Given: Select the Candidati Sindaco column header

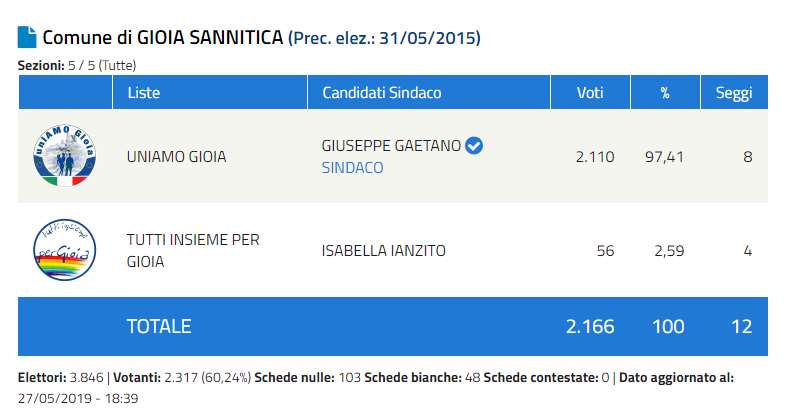Looking at the screenshot, I should point(381,93).
